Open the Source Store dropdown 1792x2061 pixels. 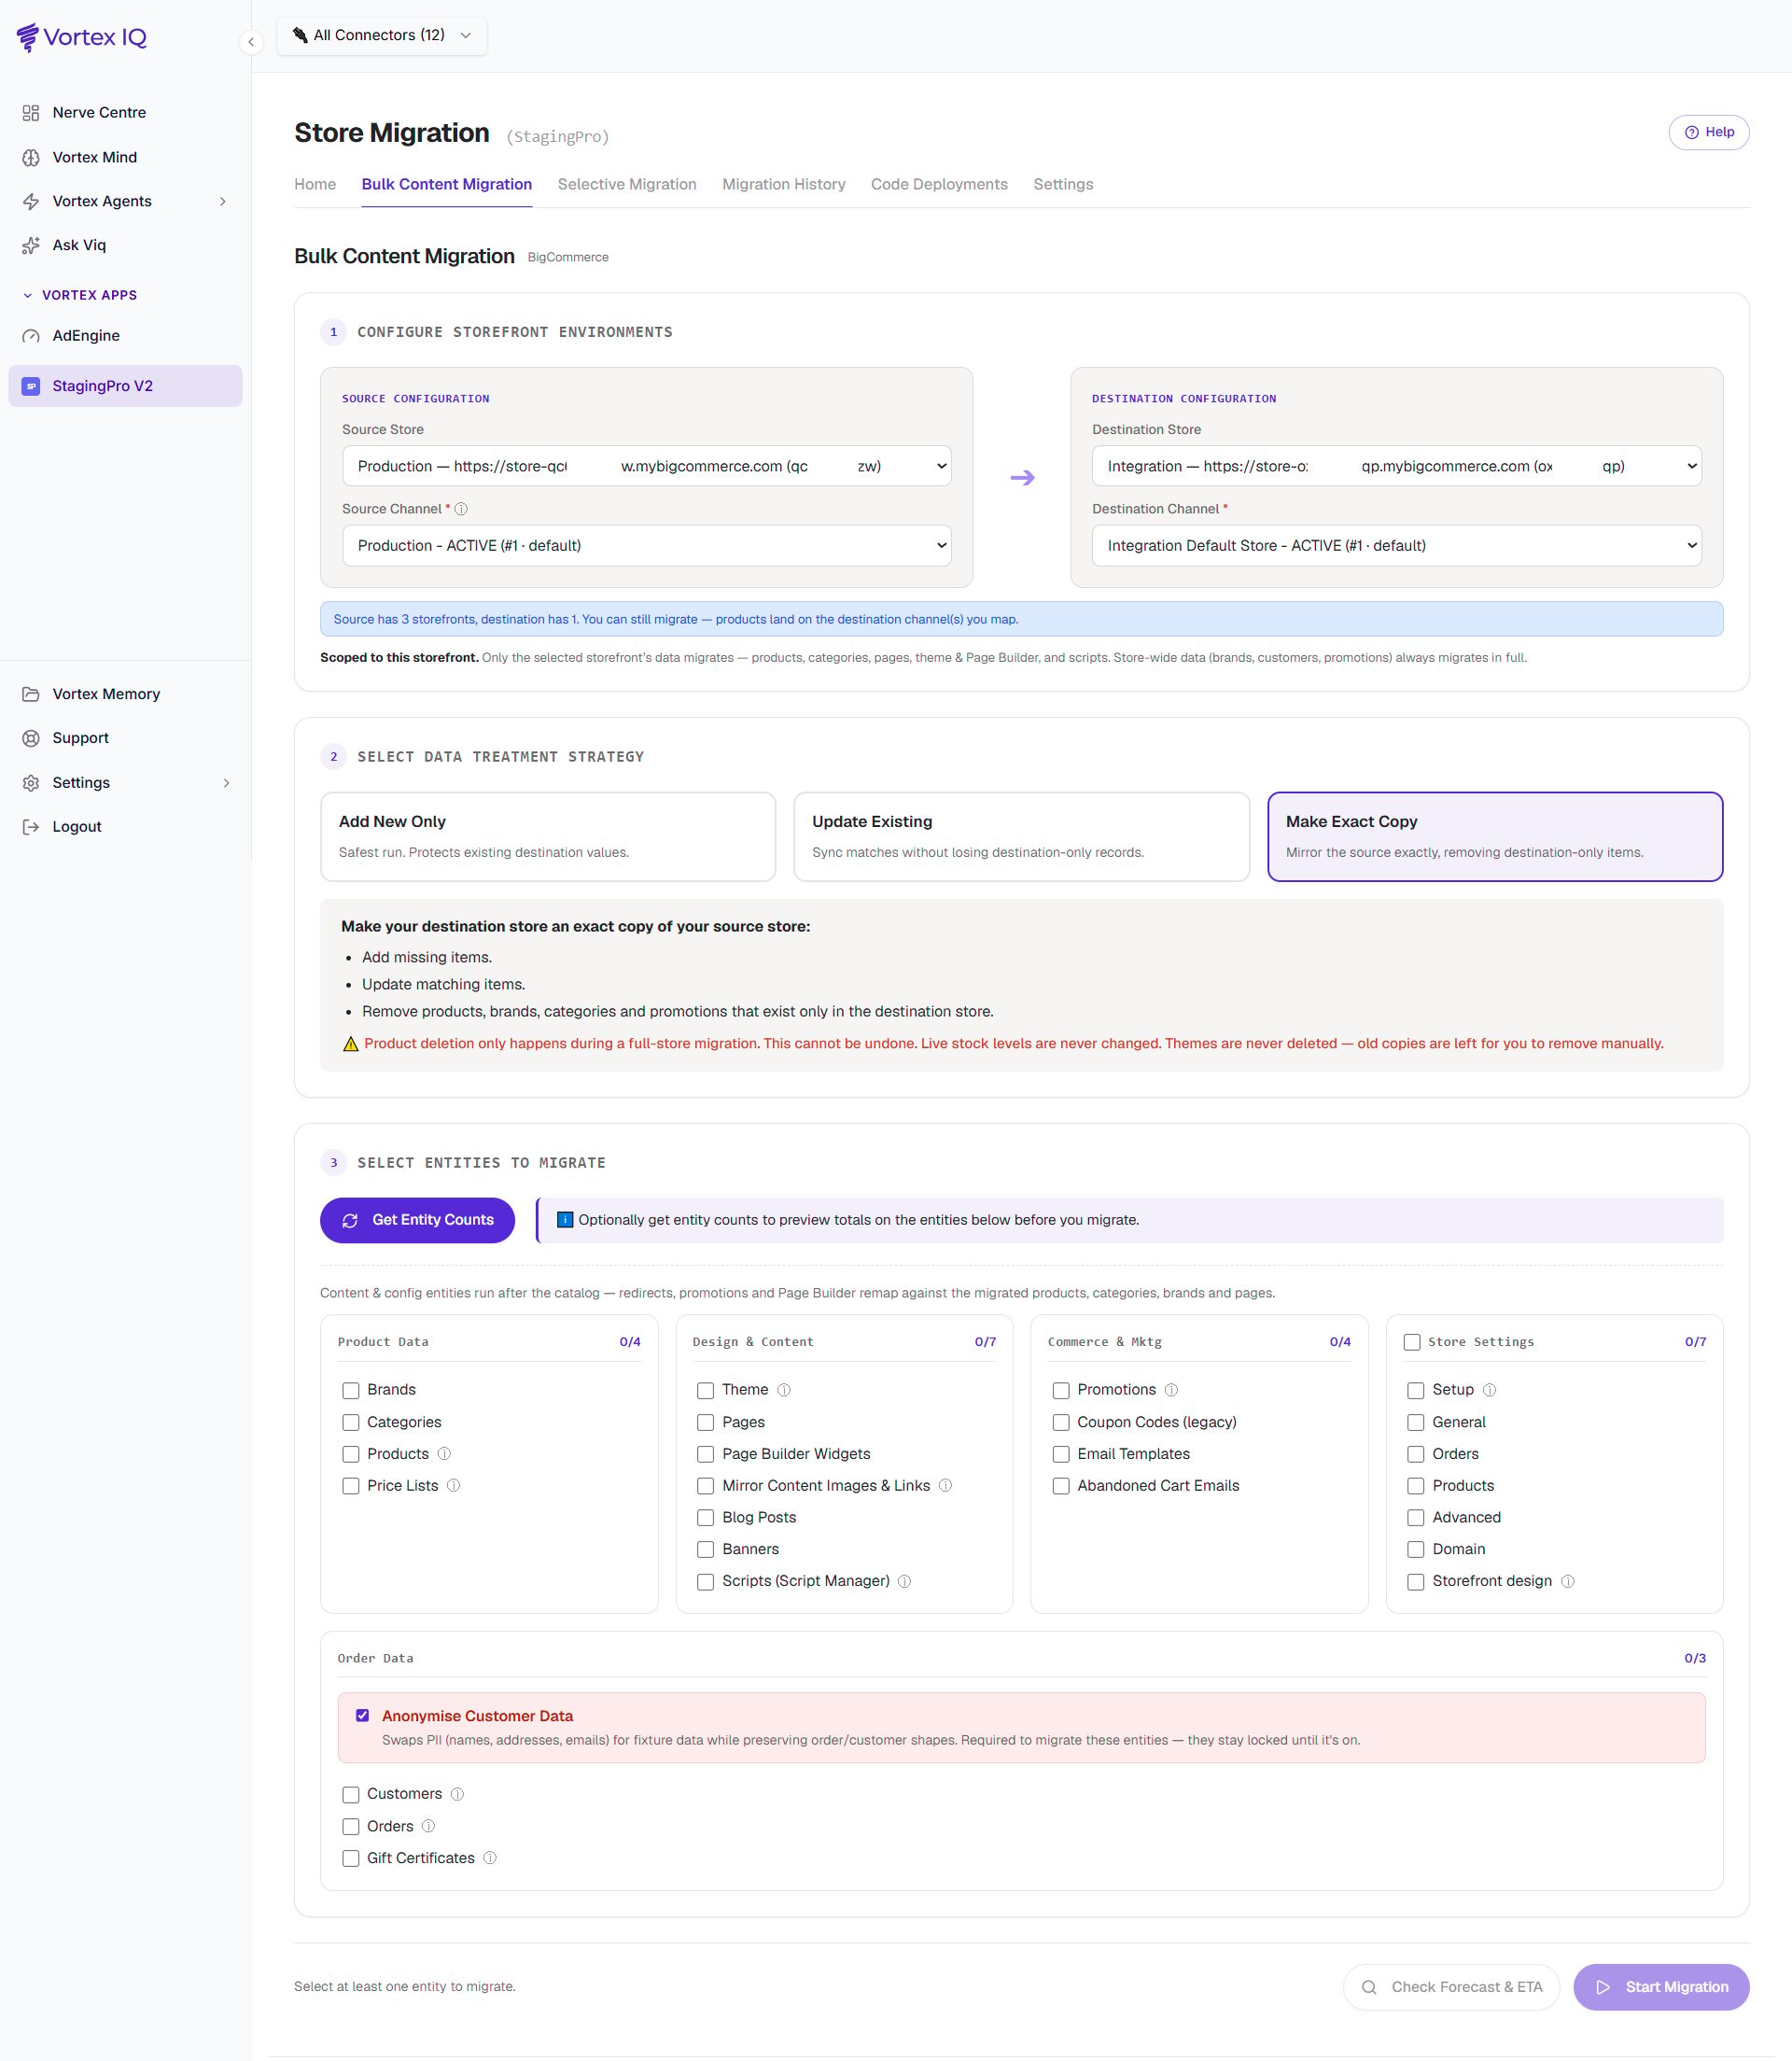point(647,466)
